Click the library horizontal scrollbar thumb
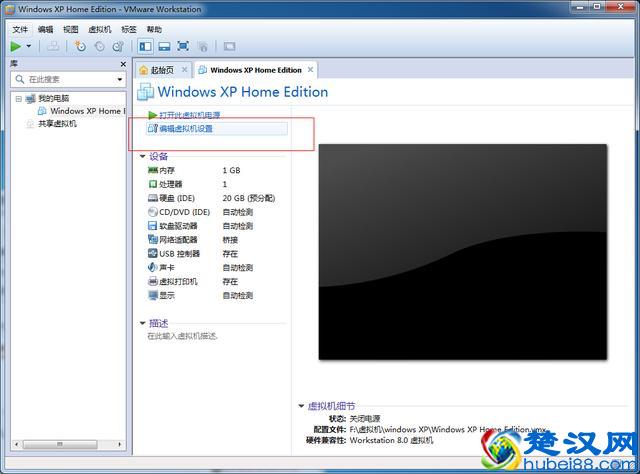The image size is (640, 474). point(60,444)
